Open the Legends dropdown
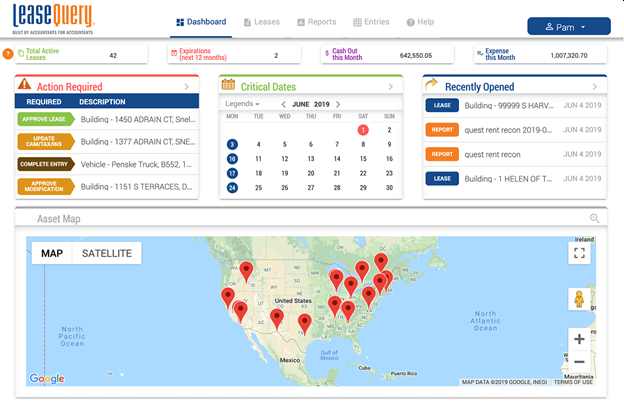624x401 pixels. [x=242, y=104]
